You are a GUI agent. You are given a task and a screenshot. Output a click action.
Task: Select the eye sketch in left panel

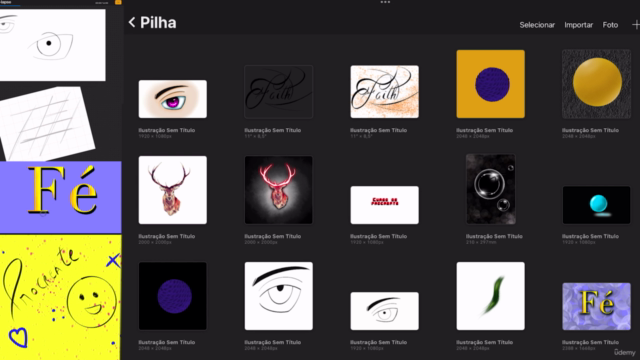click(x=52, y=45)
